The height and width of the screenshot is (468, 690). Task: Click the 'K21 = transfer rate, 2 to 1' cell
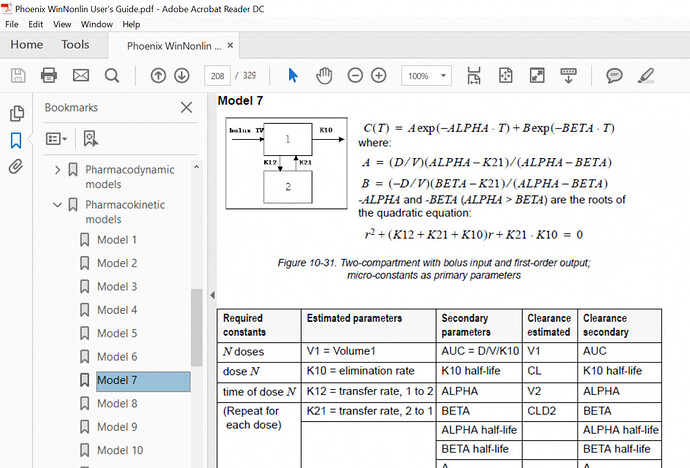point(369,411)
